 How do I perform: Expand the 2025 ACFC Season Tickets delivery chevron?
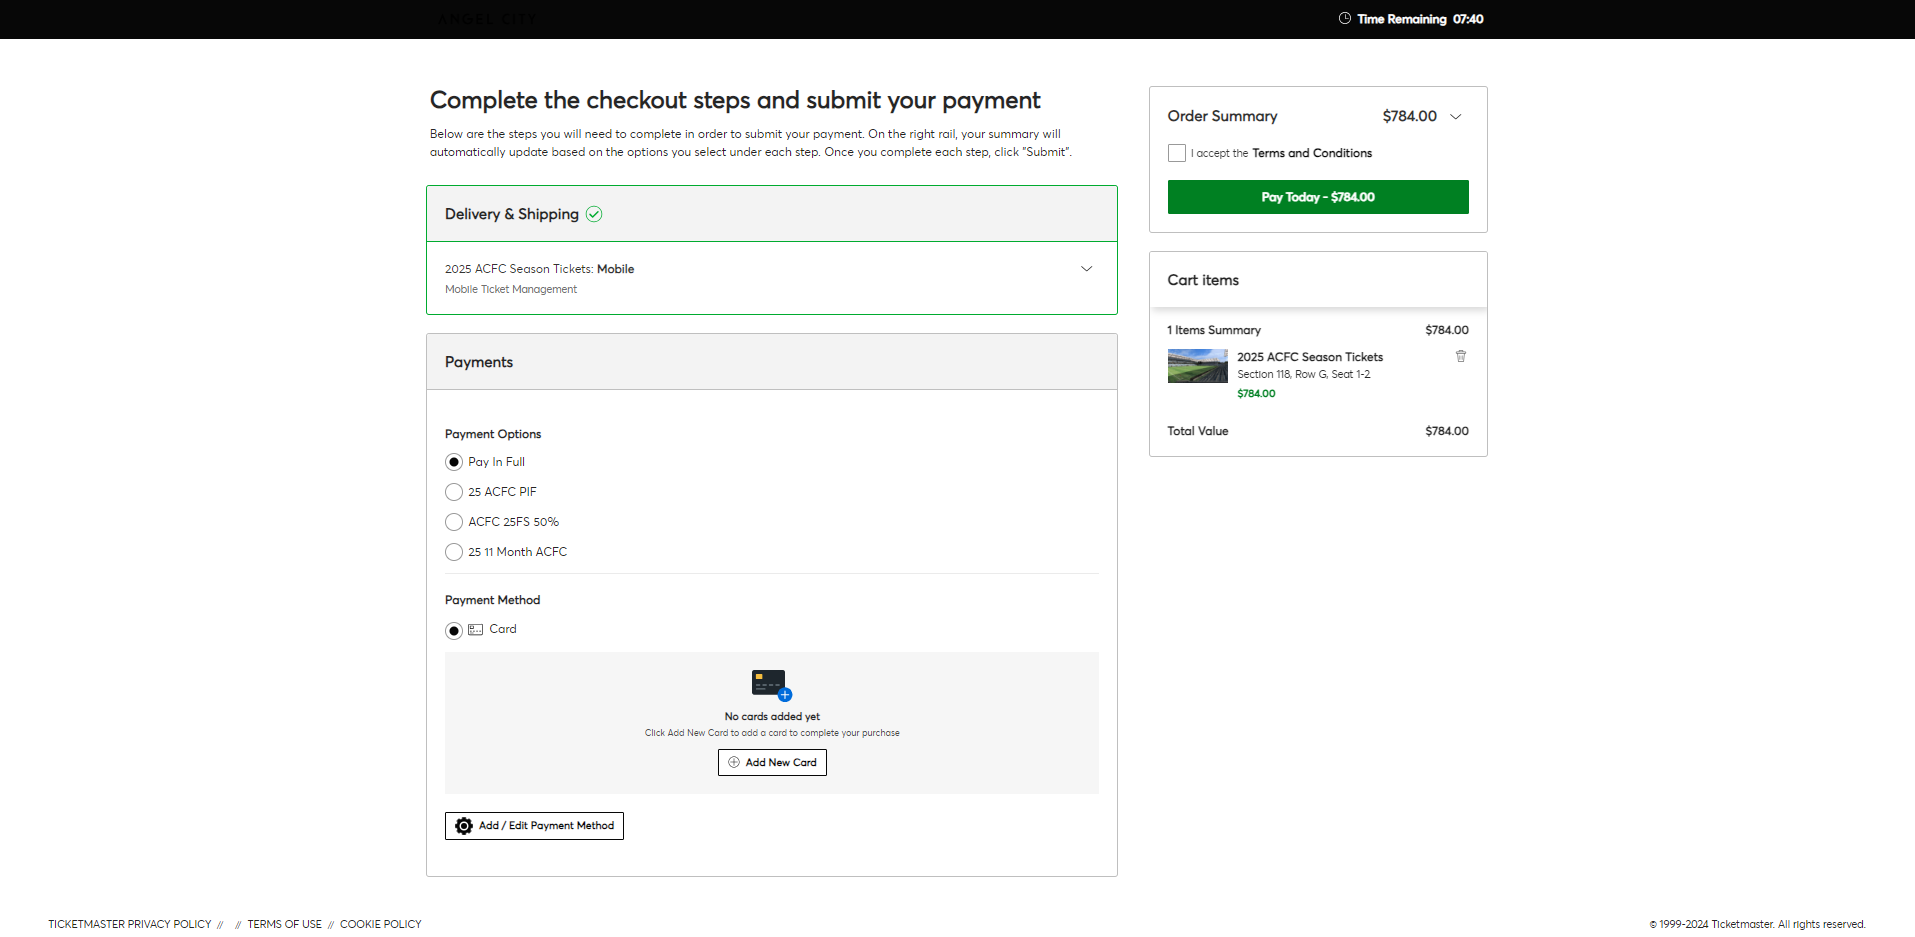click(1087, 269)
